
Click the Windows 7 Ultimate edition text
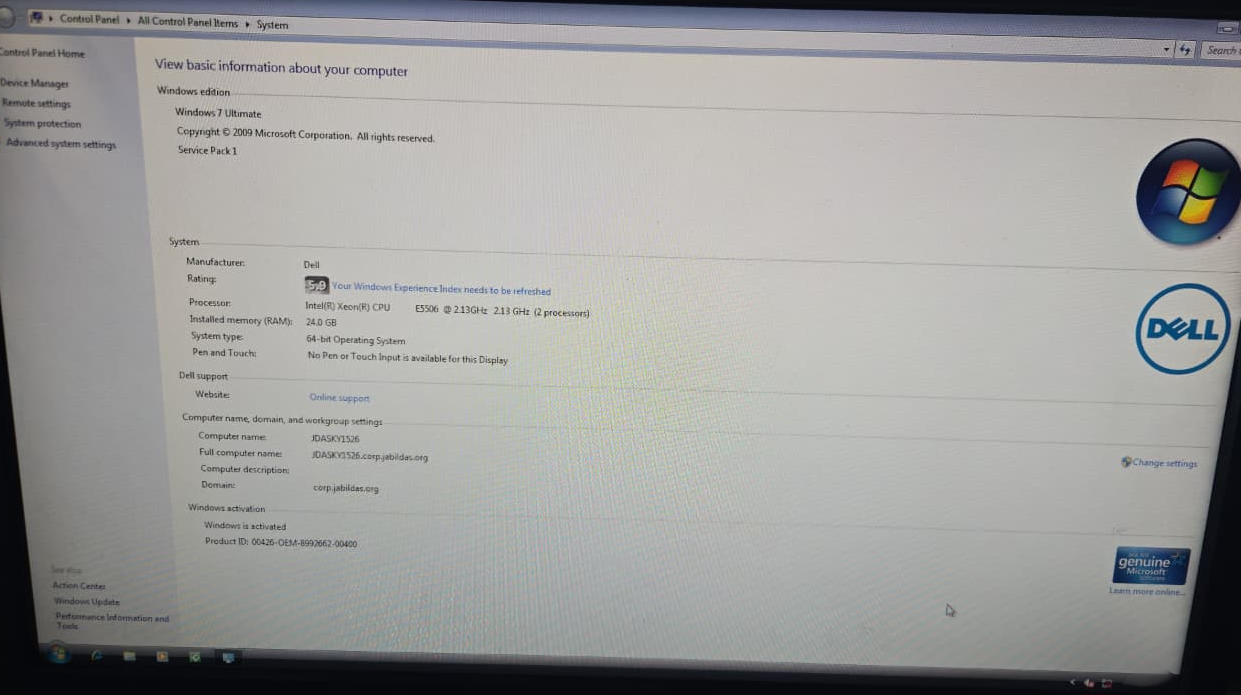(x=218, y=113)
